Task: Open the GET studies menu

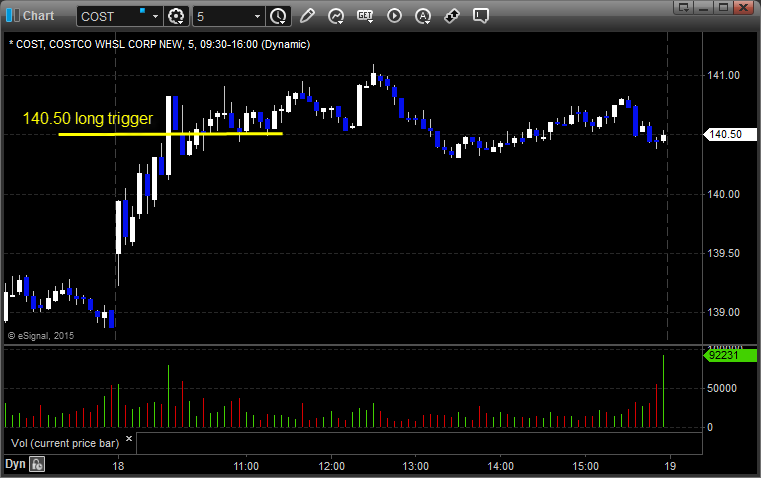Action: coord(365,16)
